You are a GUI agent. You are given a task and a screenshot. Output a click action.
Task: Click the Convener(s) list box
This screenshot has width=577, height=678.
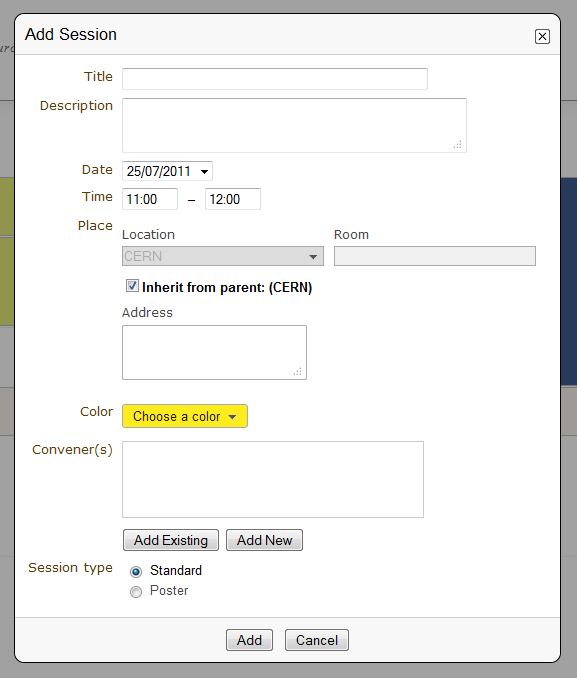tap(273, 479)
